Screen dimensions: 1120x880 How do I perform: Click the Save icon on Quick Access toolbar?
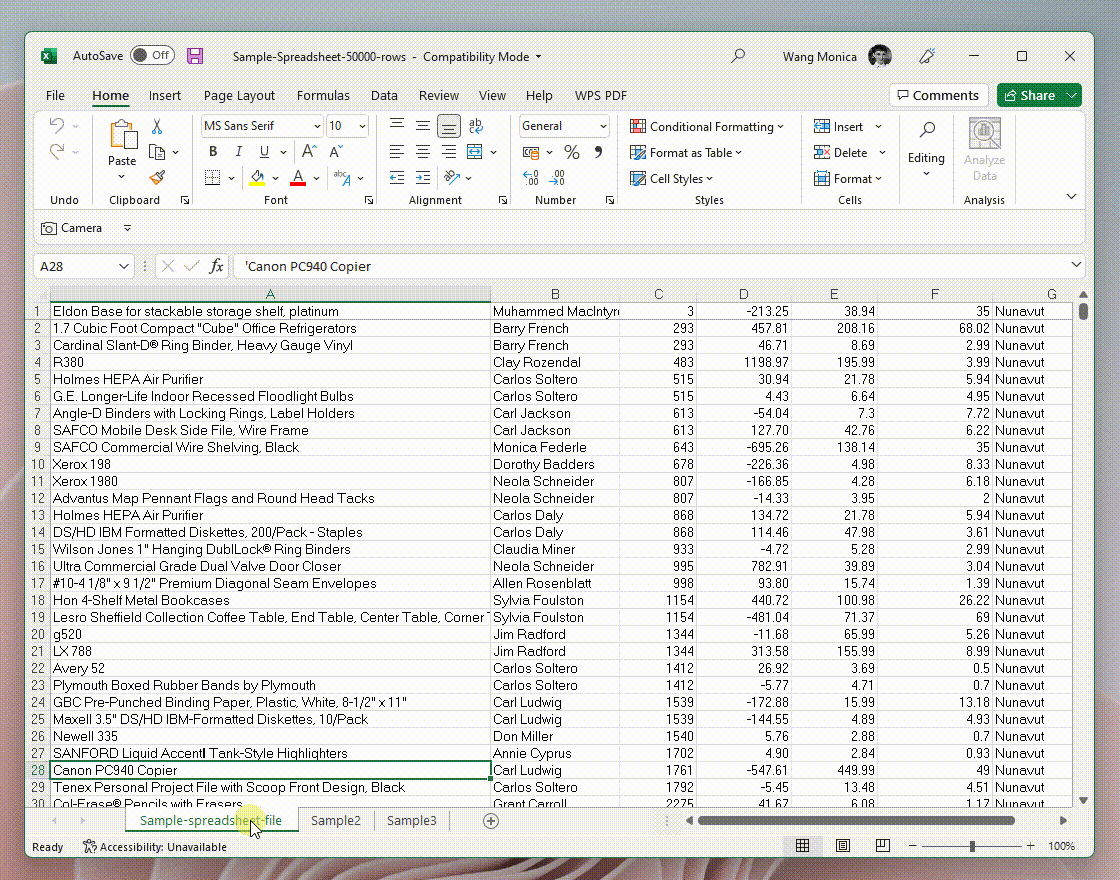pos(195,56)
